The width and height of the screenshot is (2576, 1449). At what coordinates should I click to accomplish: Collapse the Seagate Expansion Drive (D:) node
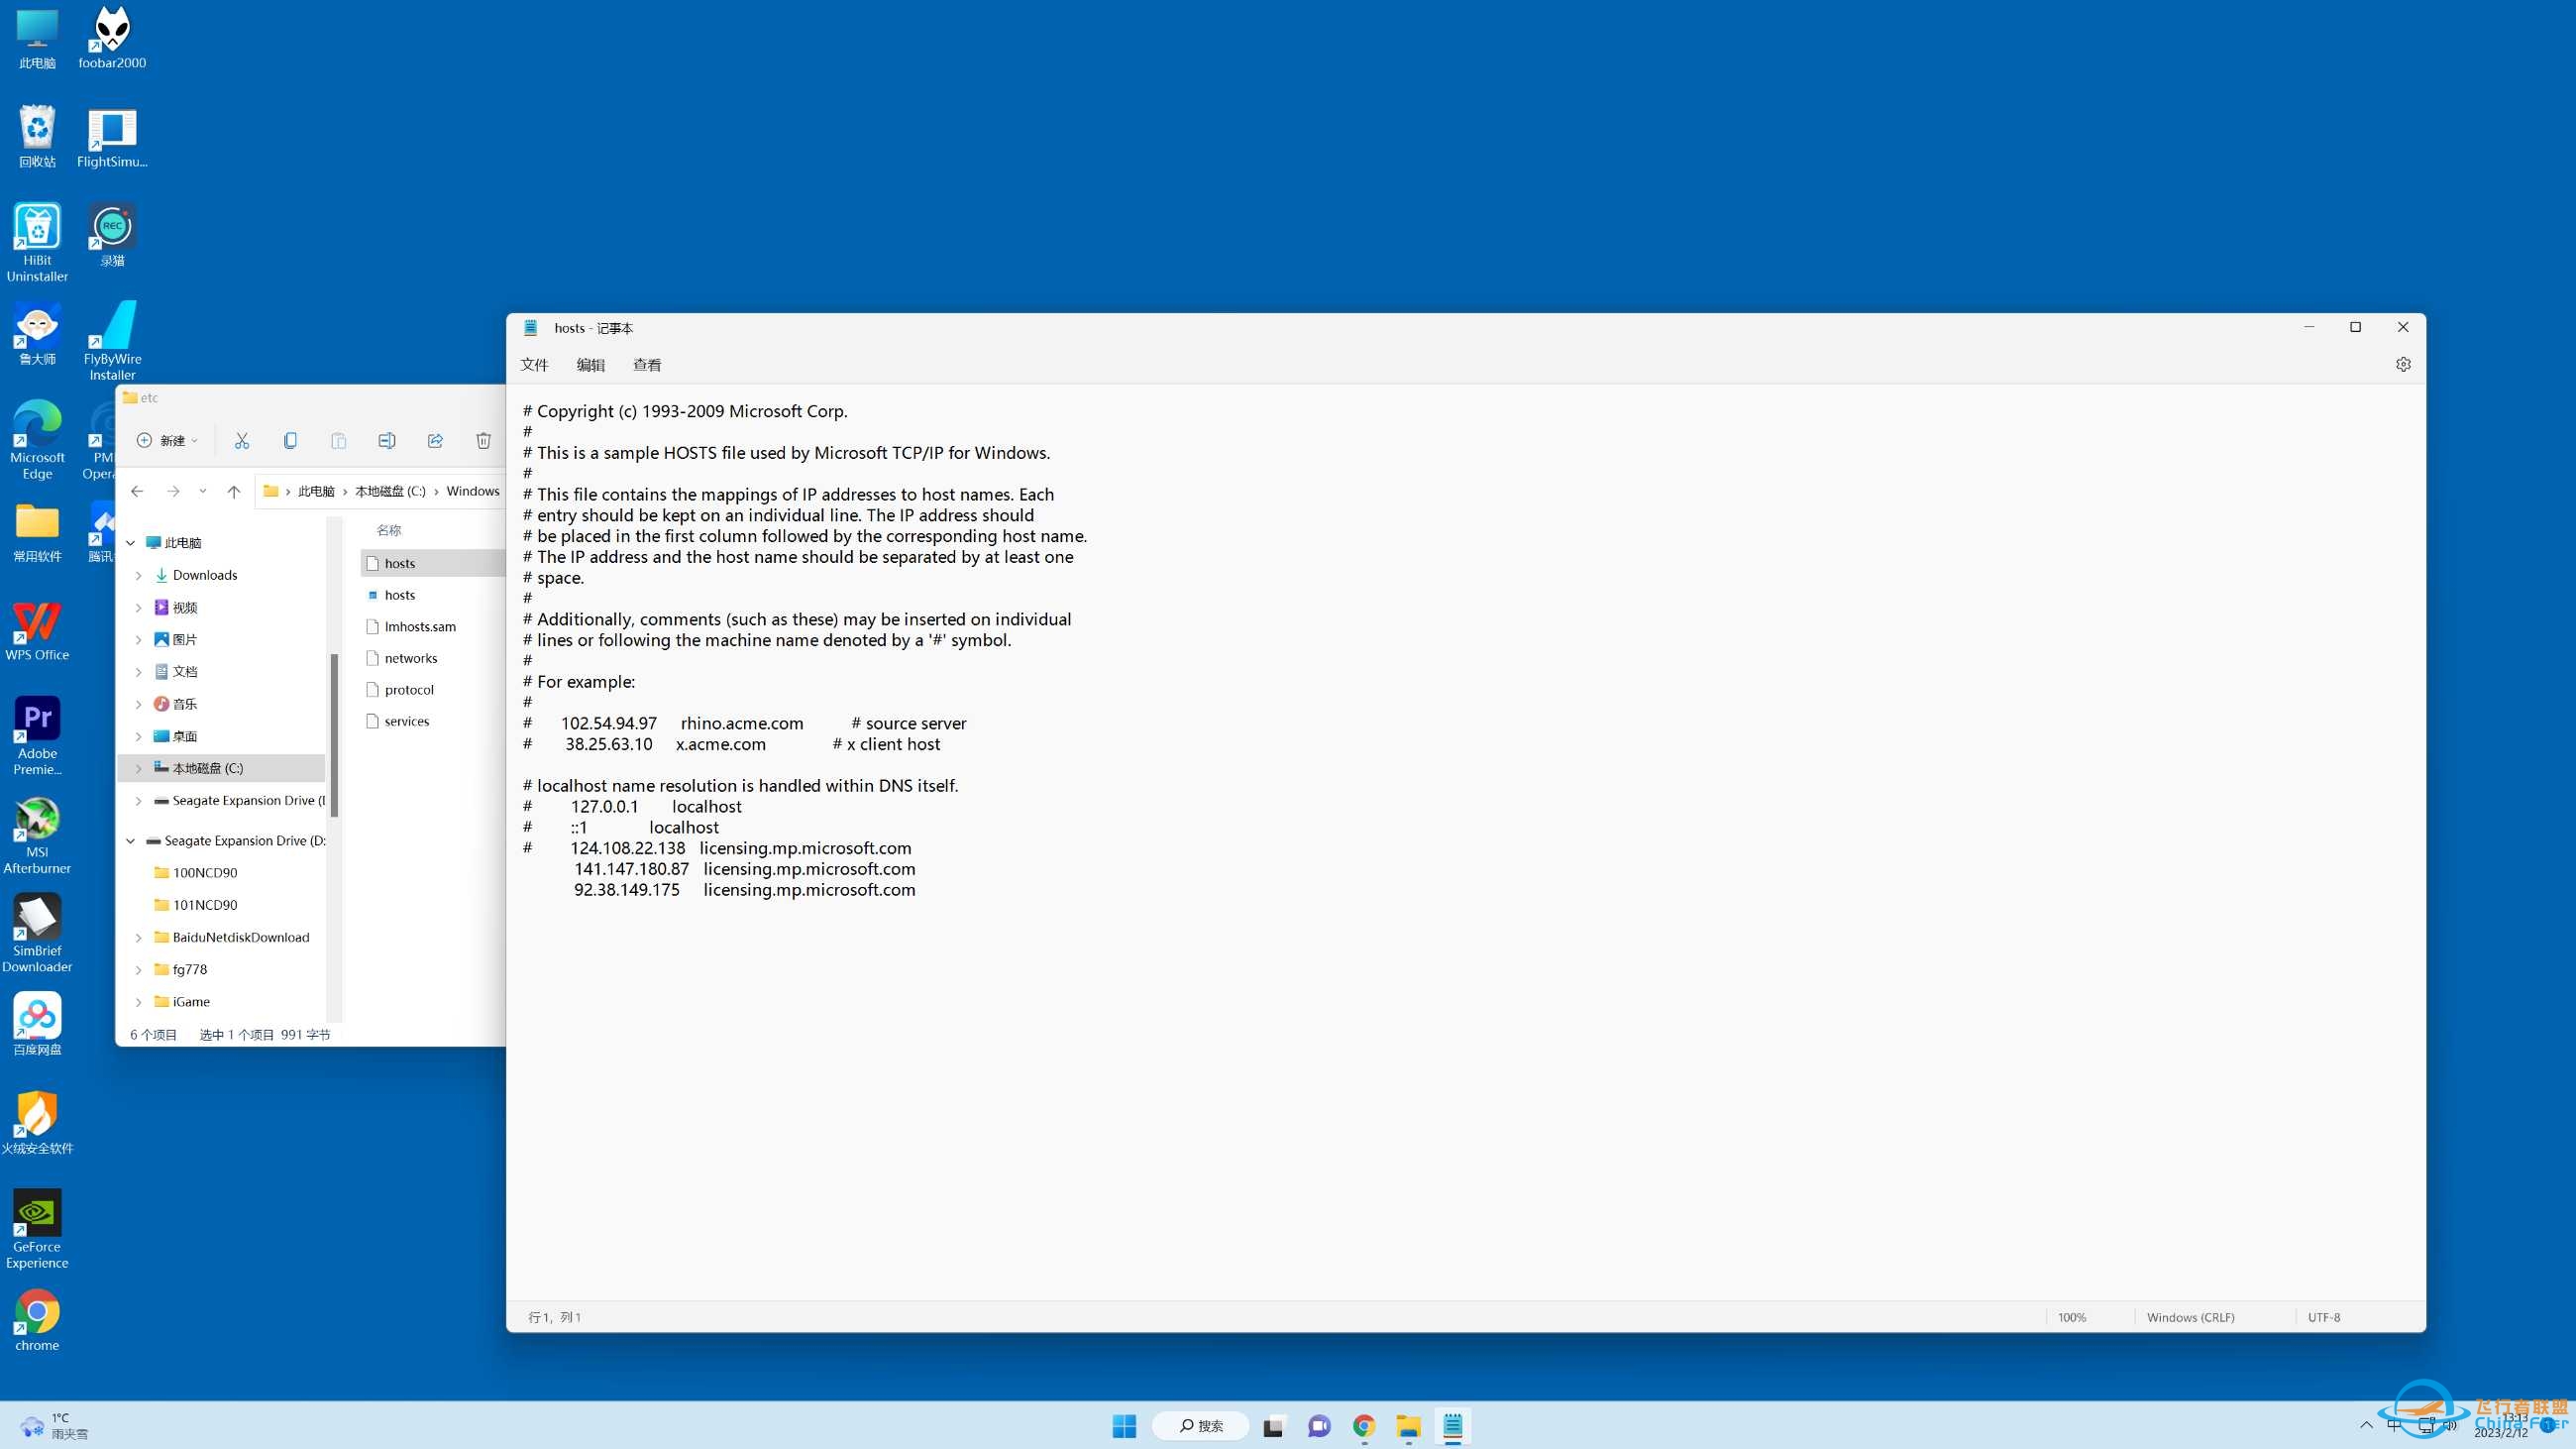130,840
